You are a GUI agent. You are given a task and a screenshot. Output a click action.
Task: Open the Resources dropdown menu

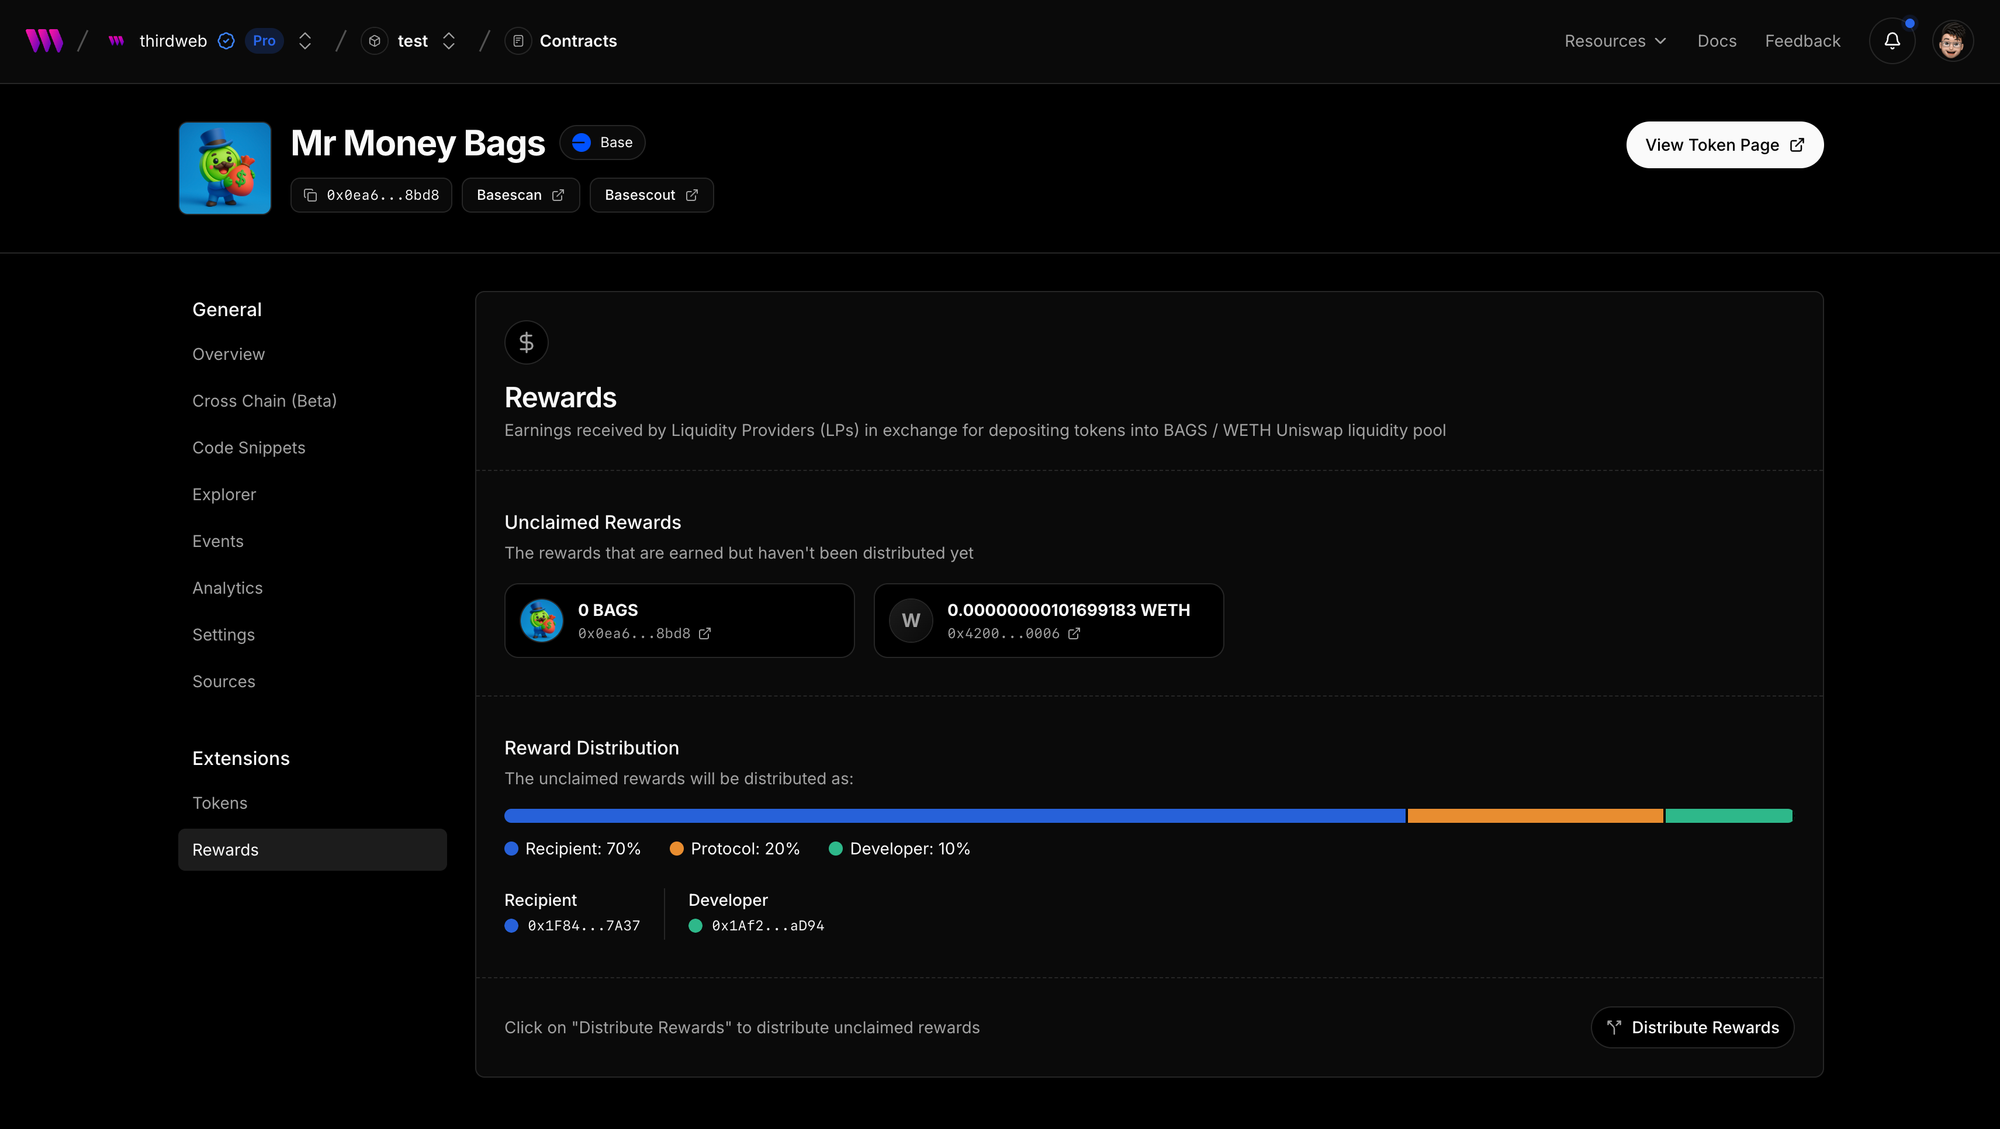tap(1615, 41)
